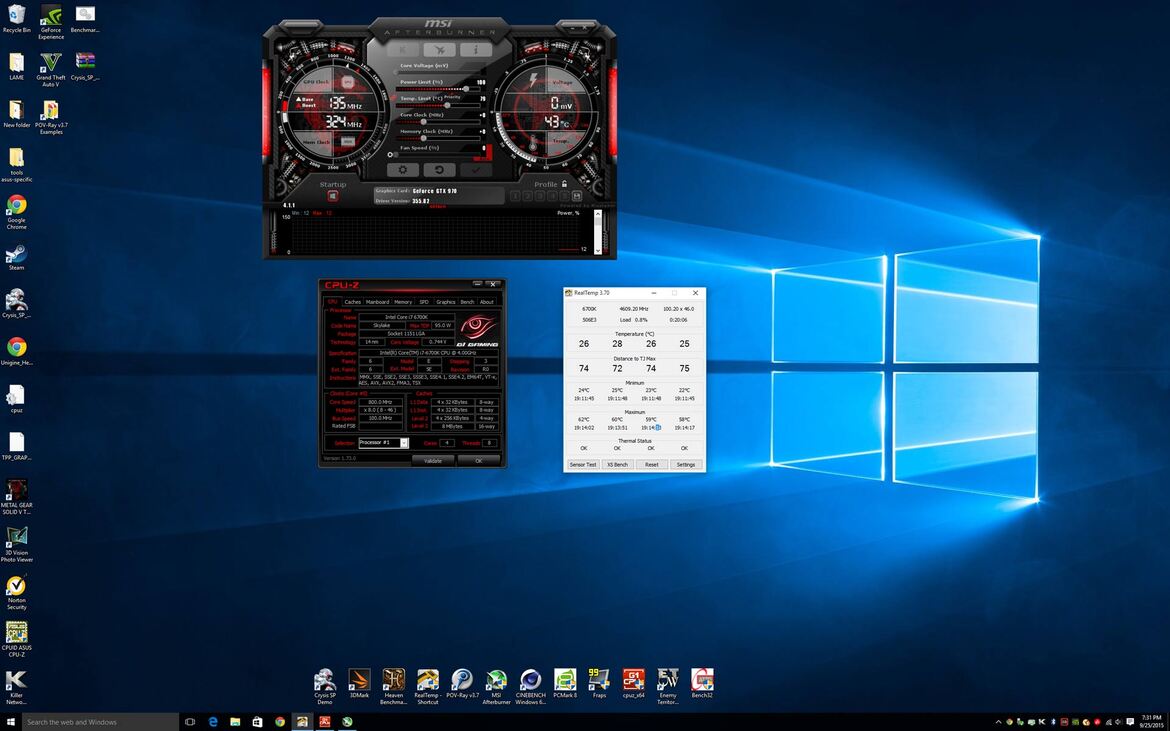This screenshot has width=1170, height=731.
Task: Open the CPUID ASUS CPU-Z desktop icon
Action: click(16, 639)
